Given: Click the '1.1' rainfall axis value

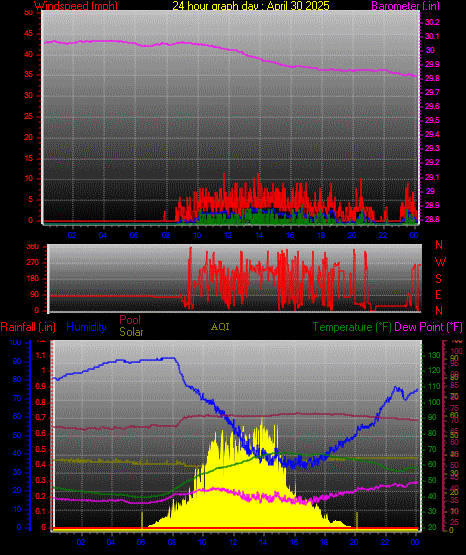Looking at the screenshot, I should tap(41, 355).
